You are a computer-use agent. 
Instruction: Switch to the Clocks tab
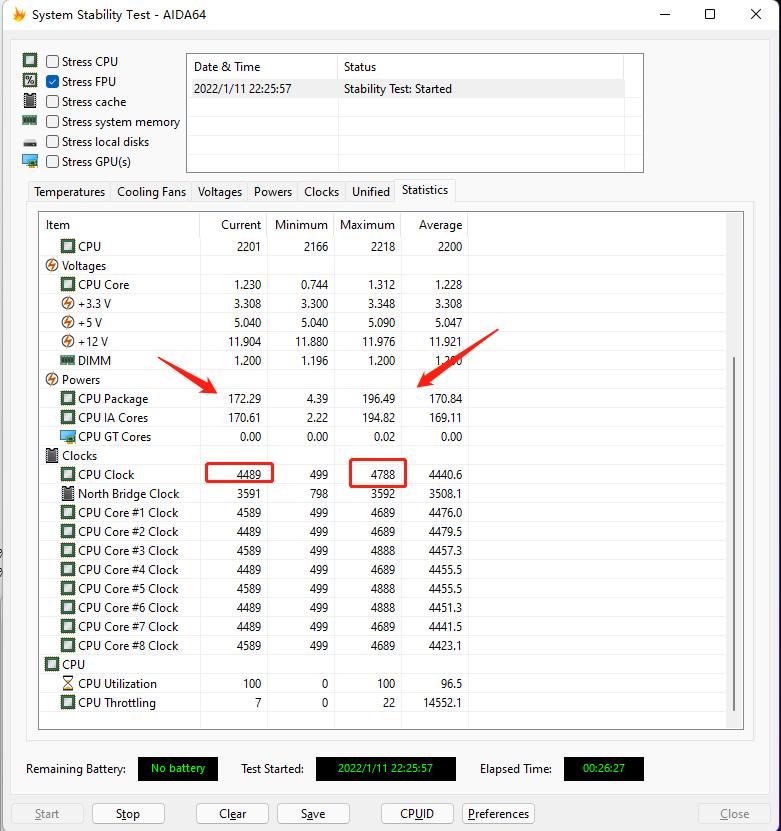(322, 191)
